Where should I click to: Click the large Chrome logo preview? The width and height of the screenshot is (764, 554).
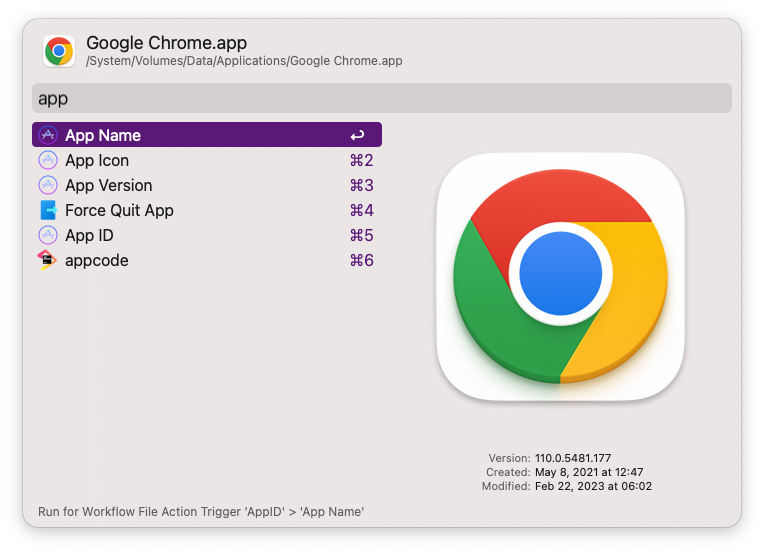560,276
